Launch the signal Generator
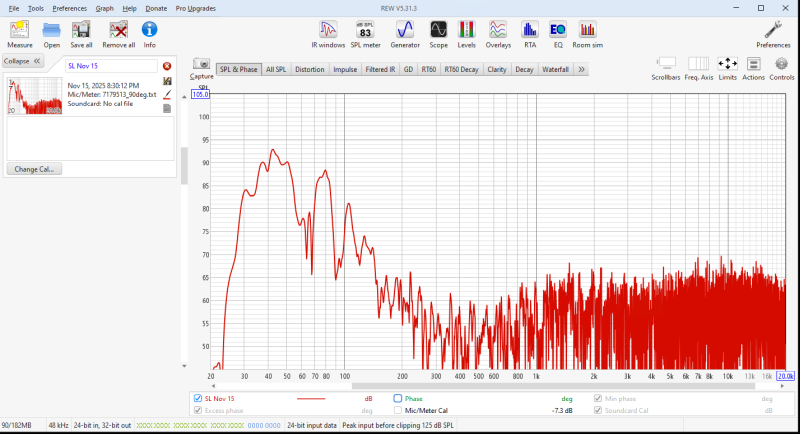 point(405,32)
